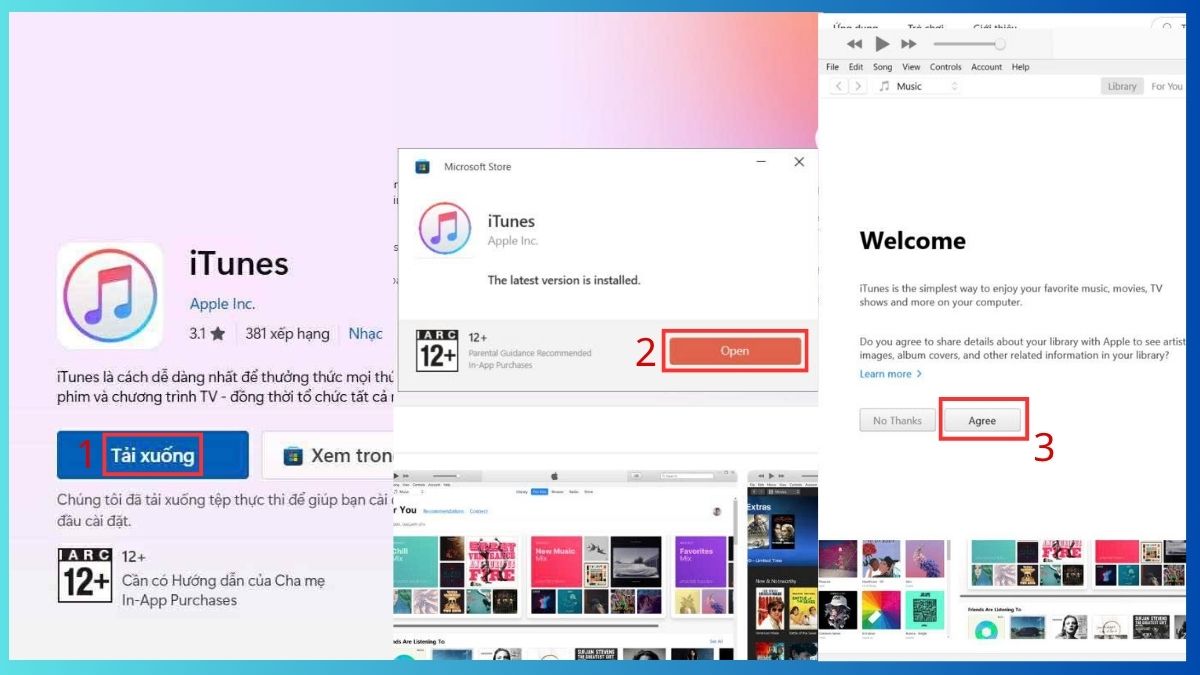Open the 381 xếp hạng ratings link
The image size is (1200, 675).
287,334
